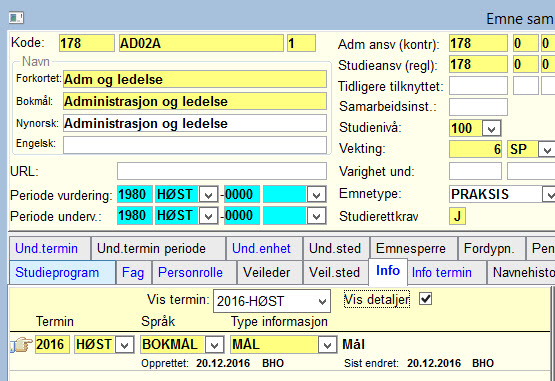Image resolution: width=555 pixels, height=381 pixels.
Task: Click the Nynorsk name field
Action: pyautogui.click(x=195, y=123)
